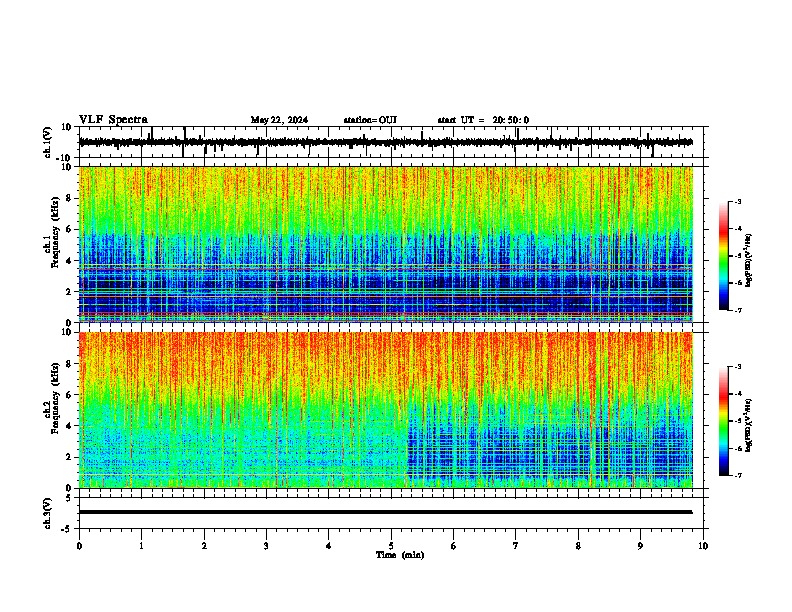The width and height of the screenshot is (792, 612).
Task: Click the "-3" label on ch.2 colorbar
Action: coord(737,367)
